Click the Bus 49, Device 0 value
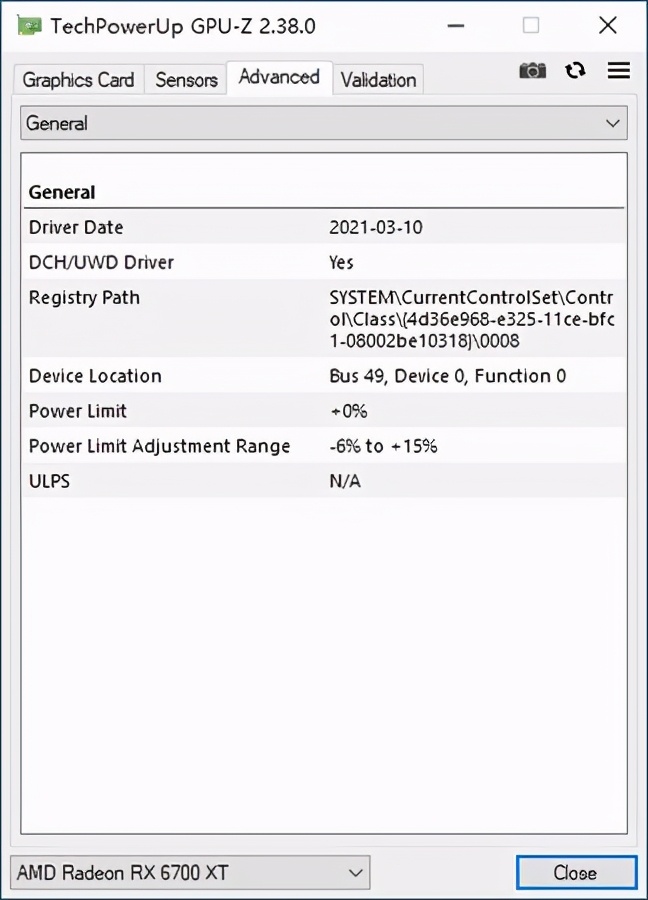The image size is (648, 900). tap(448, 376)
